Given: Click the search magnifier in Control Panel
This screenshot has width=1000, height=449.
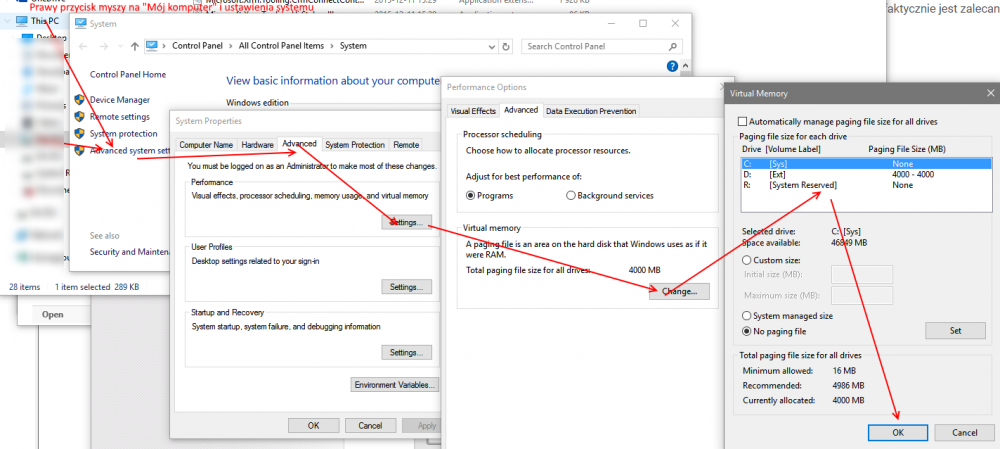Looking at the screenshot, I should [672, 46].
